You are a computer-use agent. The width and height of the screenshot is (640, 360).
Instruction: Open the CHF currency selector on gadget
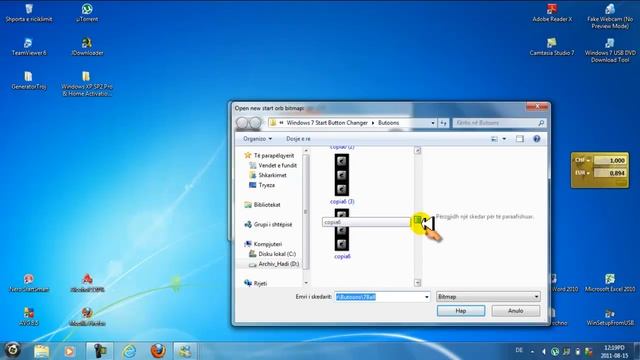pyautogui.click(x=582, y=160)
